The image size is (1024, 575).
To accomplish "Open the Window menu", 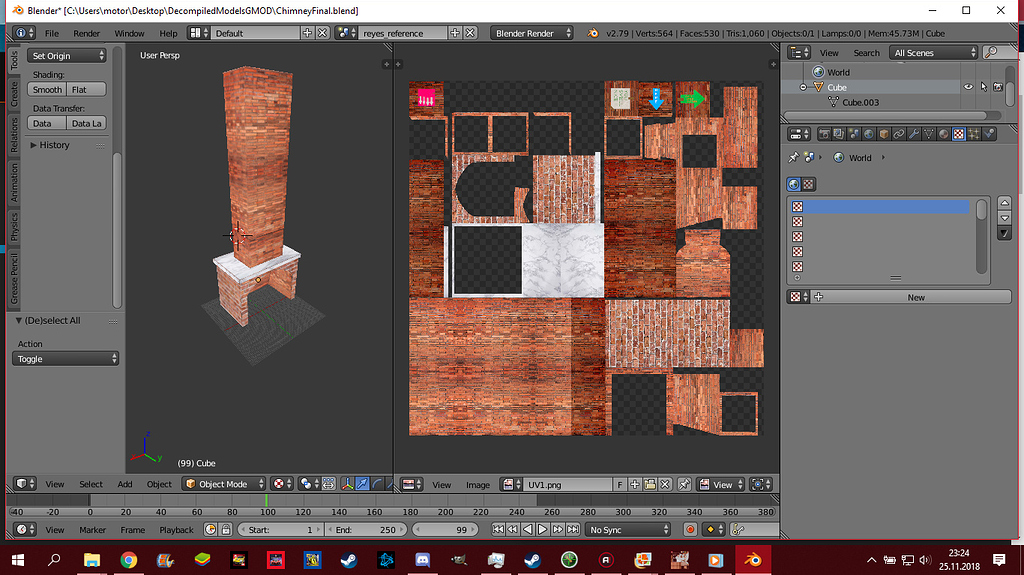I will pyautogui.click(x=129, y=33).
